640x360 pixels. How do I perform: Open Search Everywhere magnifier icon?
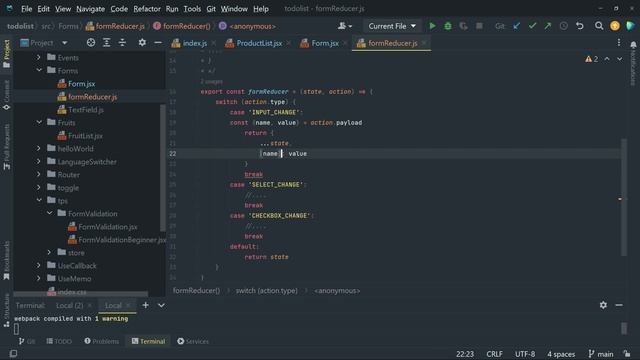599,26
